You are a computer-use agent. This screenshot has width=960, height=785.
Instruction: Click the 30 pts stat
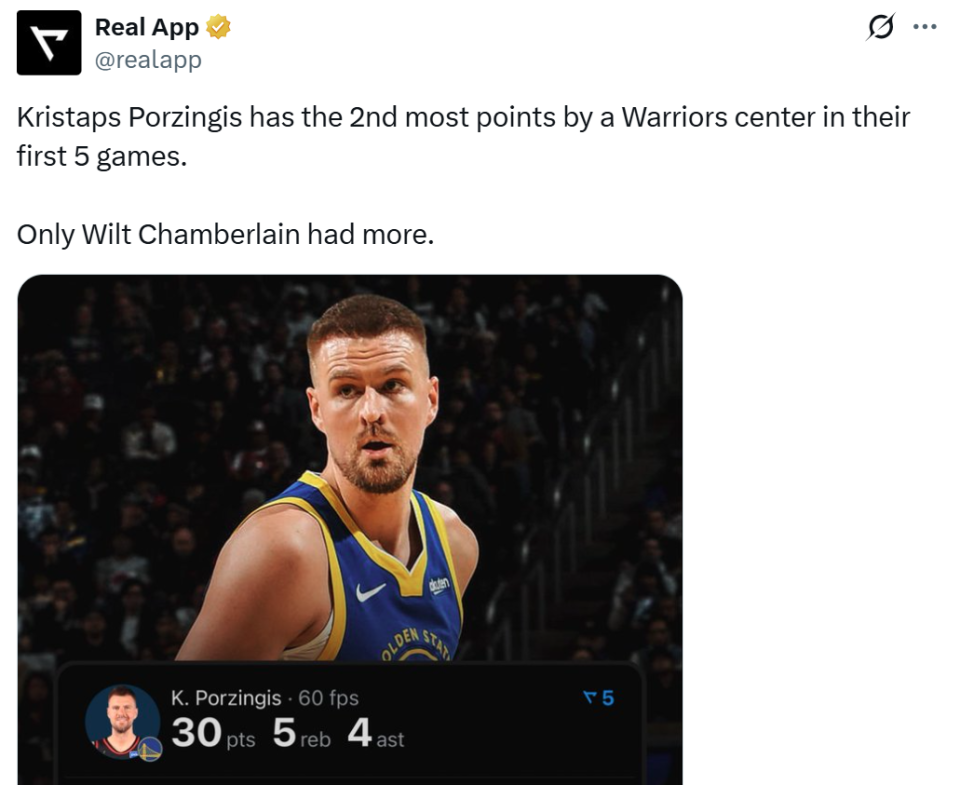click(x=212, y=734)
